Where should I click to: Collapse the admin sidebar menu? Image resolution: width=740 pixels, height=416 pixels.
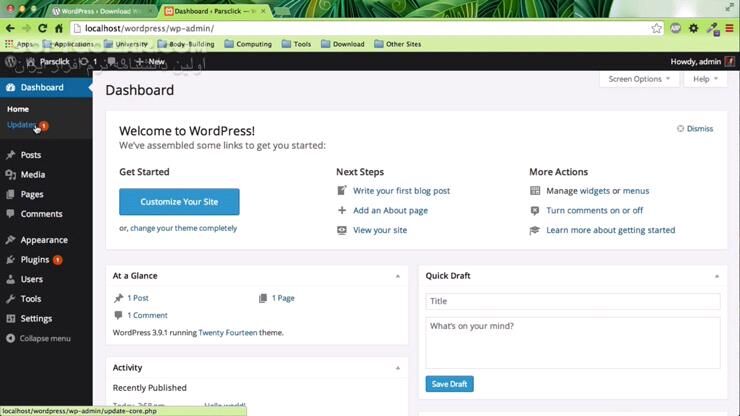(x=44, y=339)
